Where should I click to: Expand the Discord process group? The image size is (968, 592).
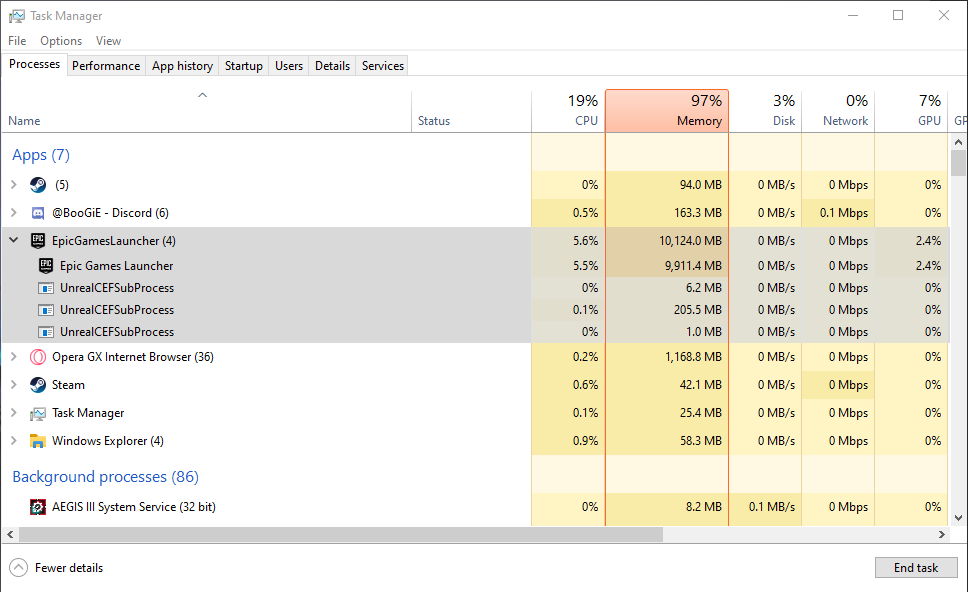coord(13,213)
